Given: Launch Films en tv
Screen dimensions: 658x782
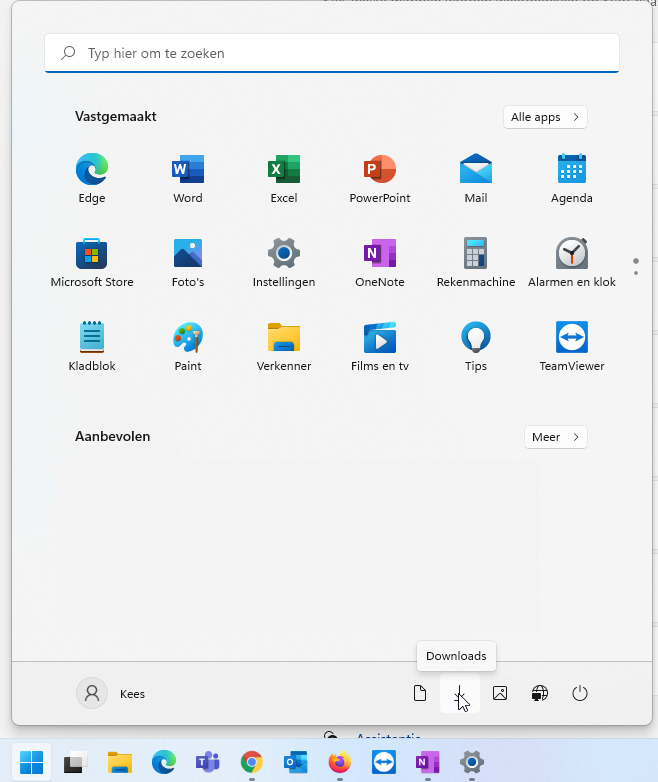Looking at the screenshot, I should 380,346.
